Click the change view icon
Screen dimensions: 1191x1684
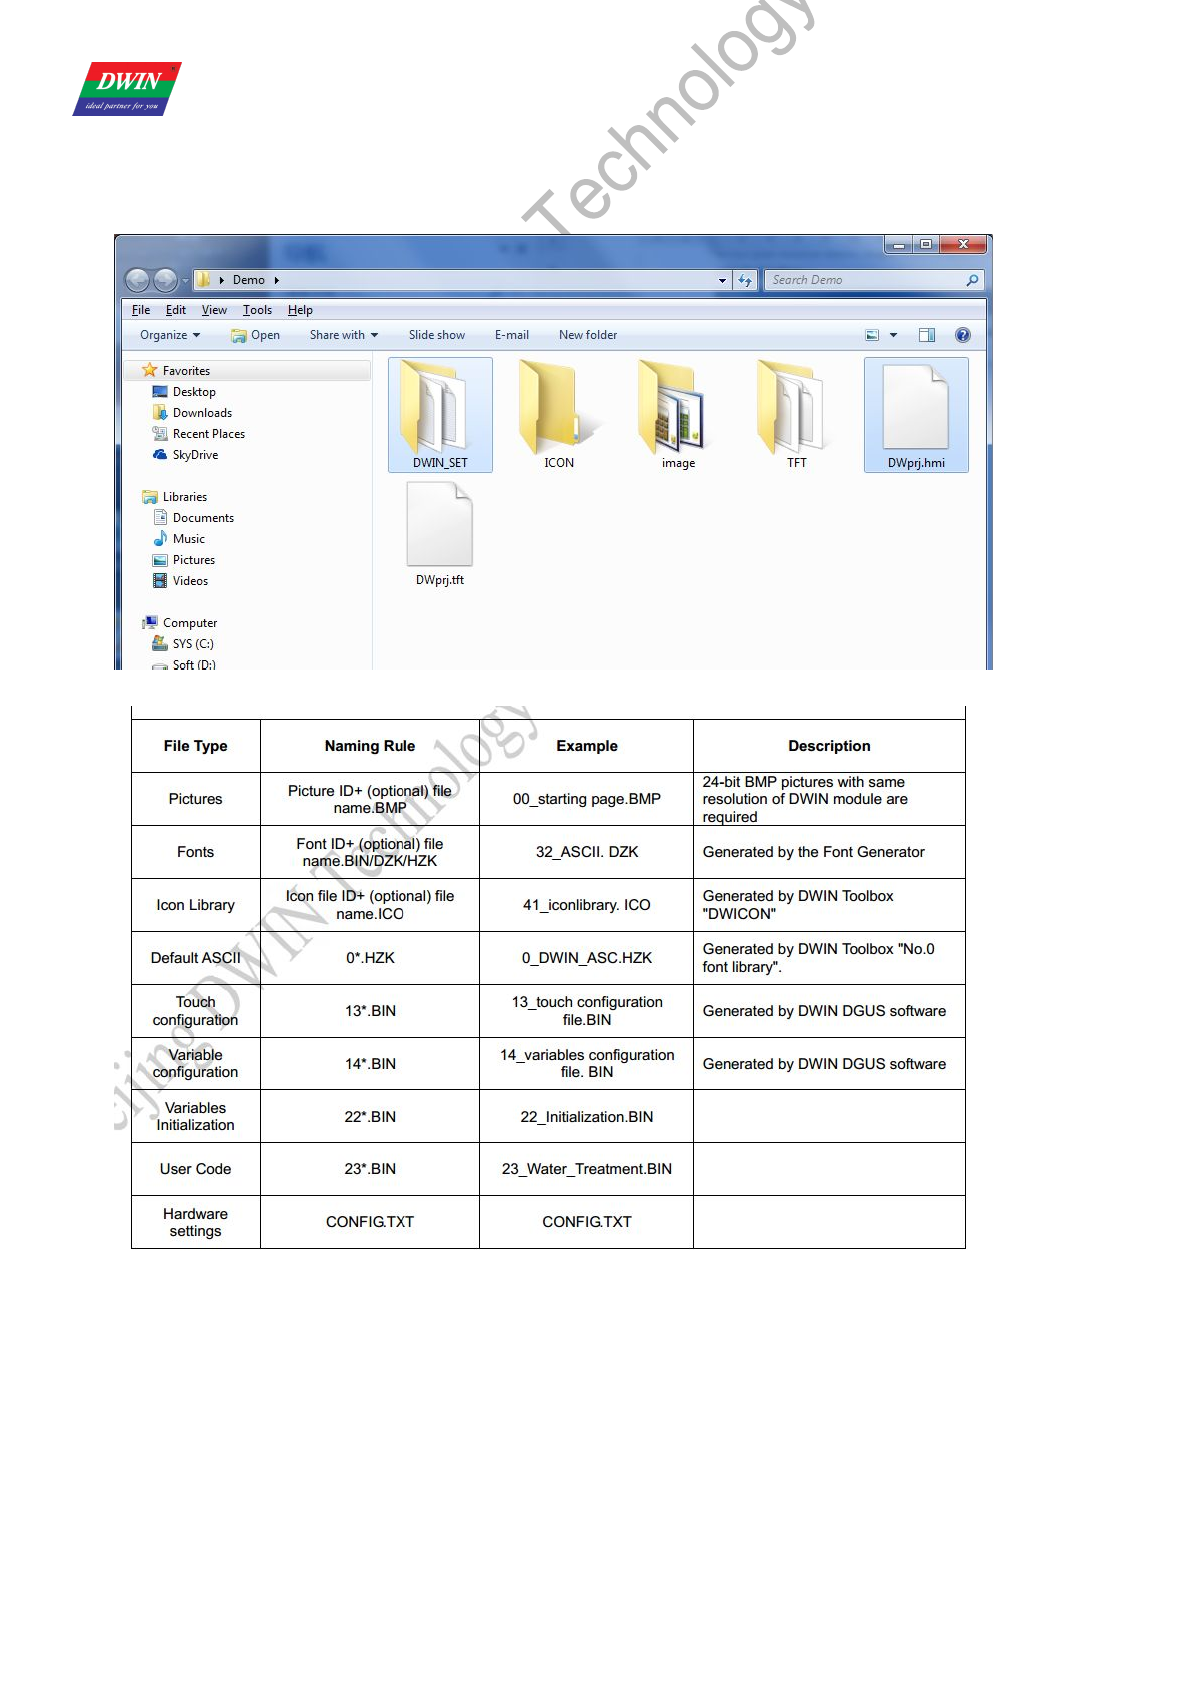872,335
